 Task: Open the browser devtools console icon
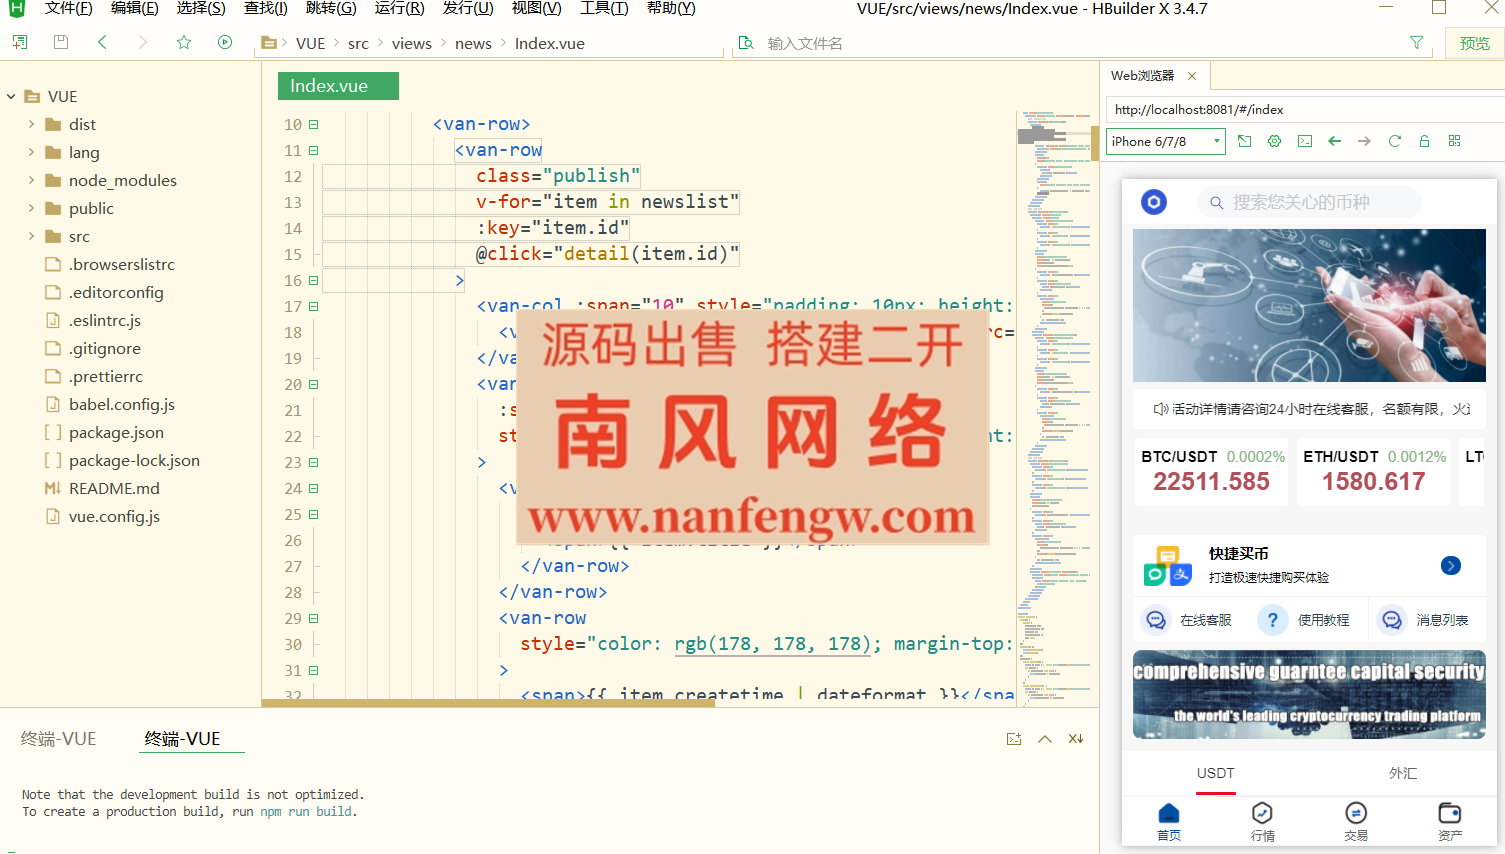click(1304, 141)
